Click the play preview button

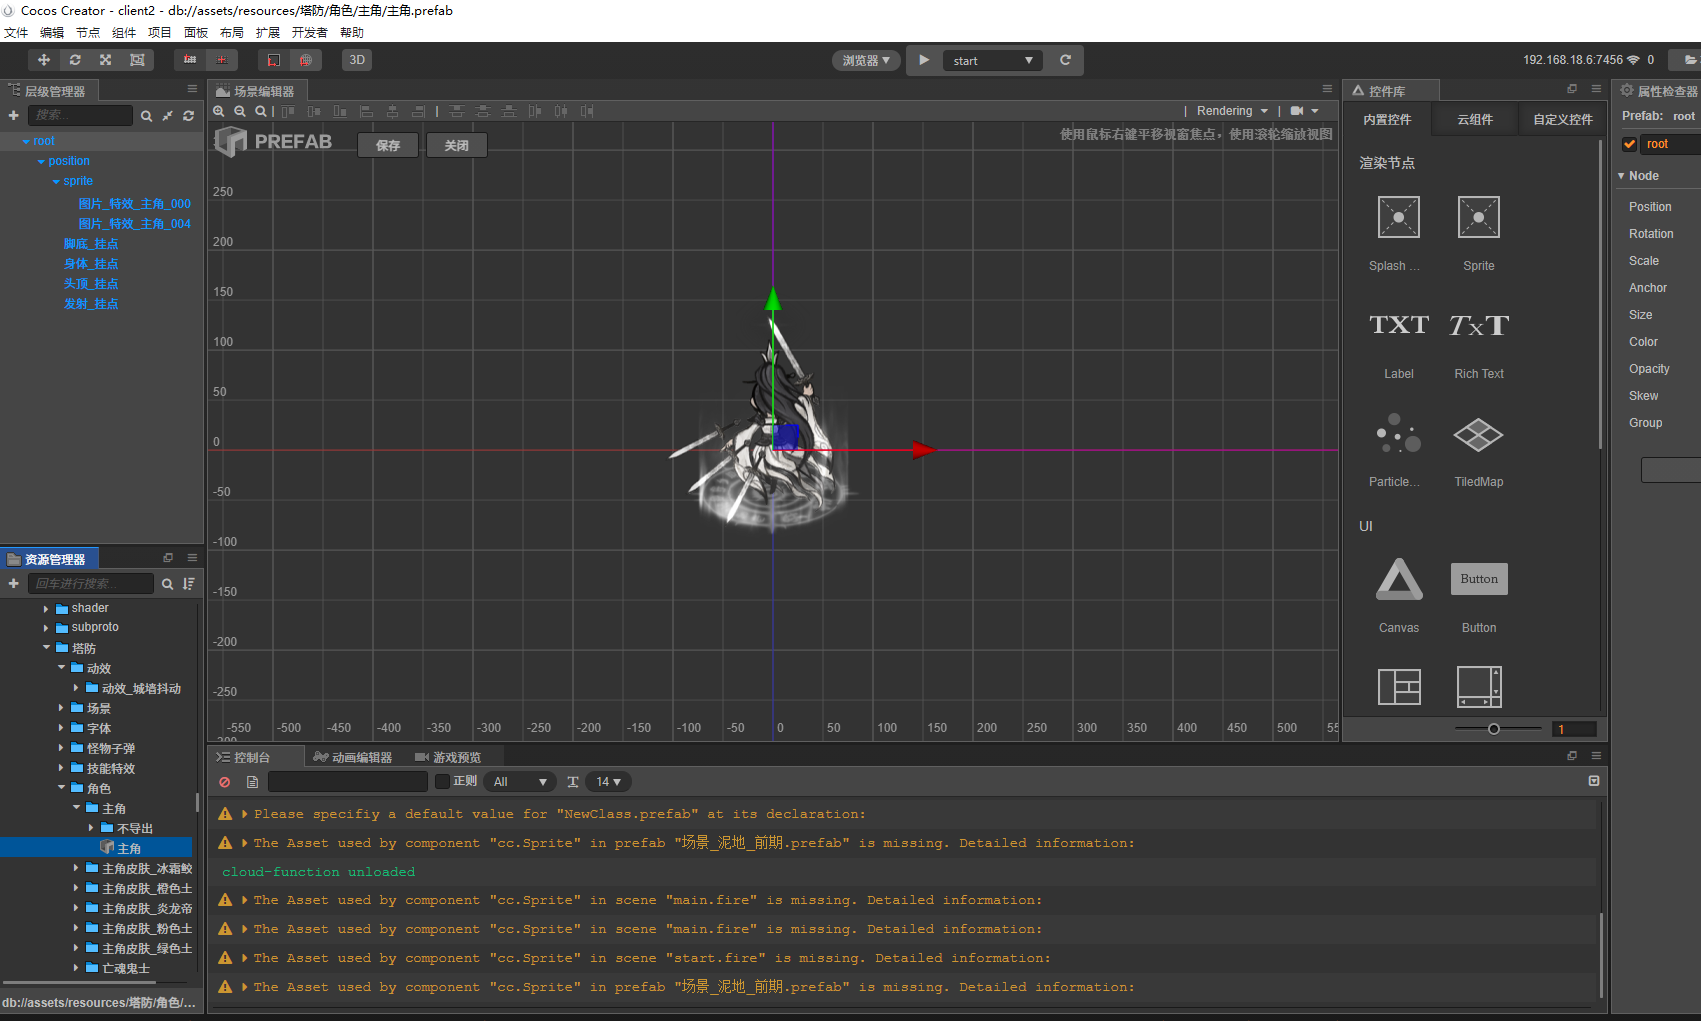(x=924, y=60)
